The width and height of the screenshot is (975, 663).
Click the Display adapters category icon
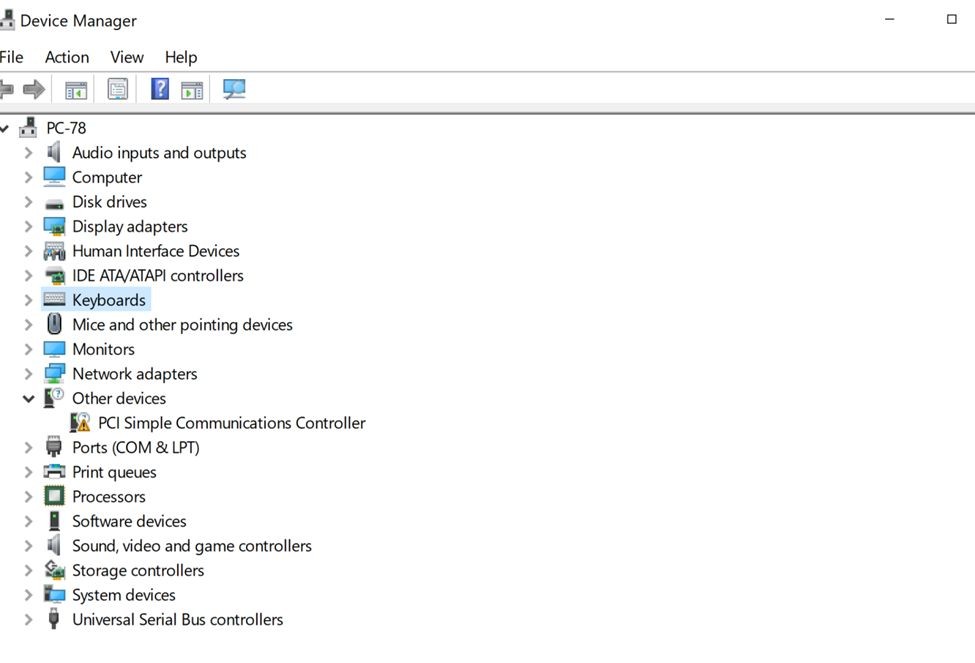click(x=54, y=226)
